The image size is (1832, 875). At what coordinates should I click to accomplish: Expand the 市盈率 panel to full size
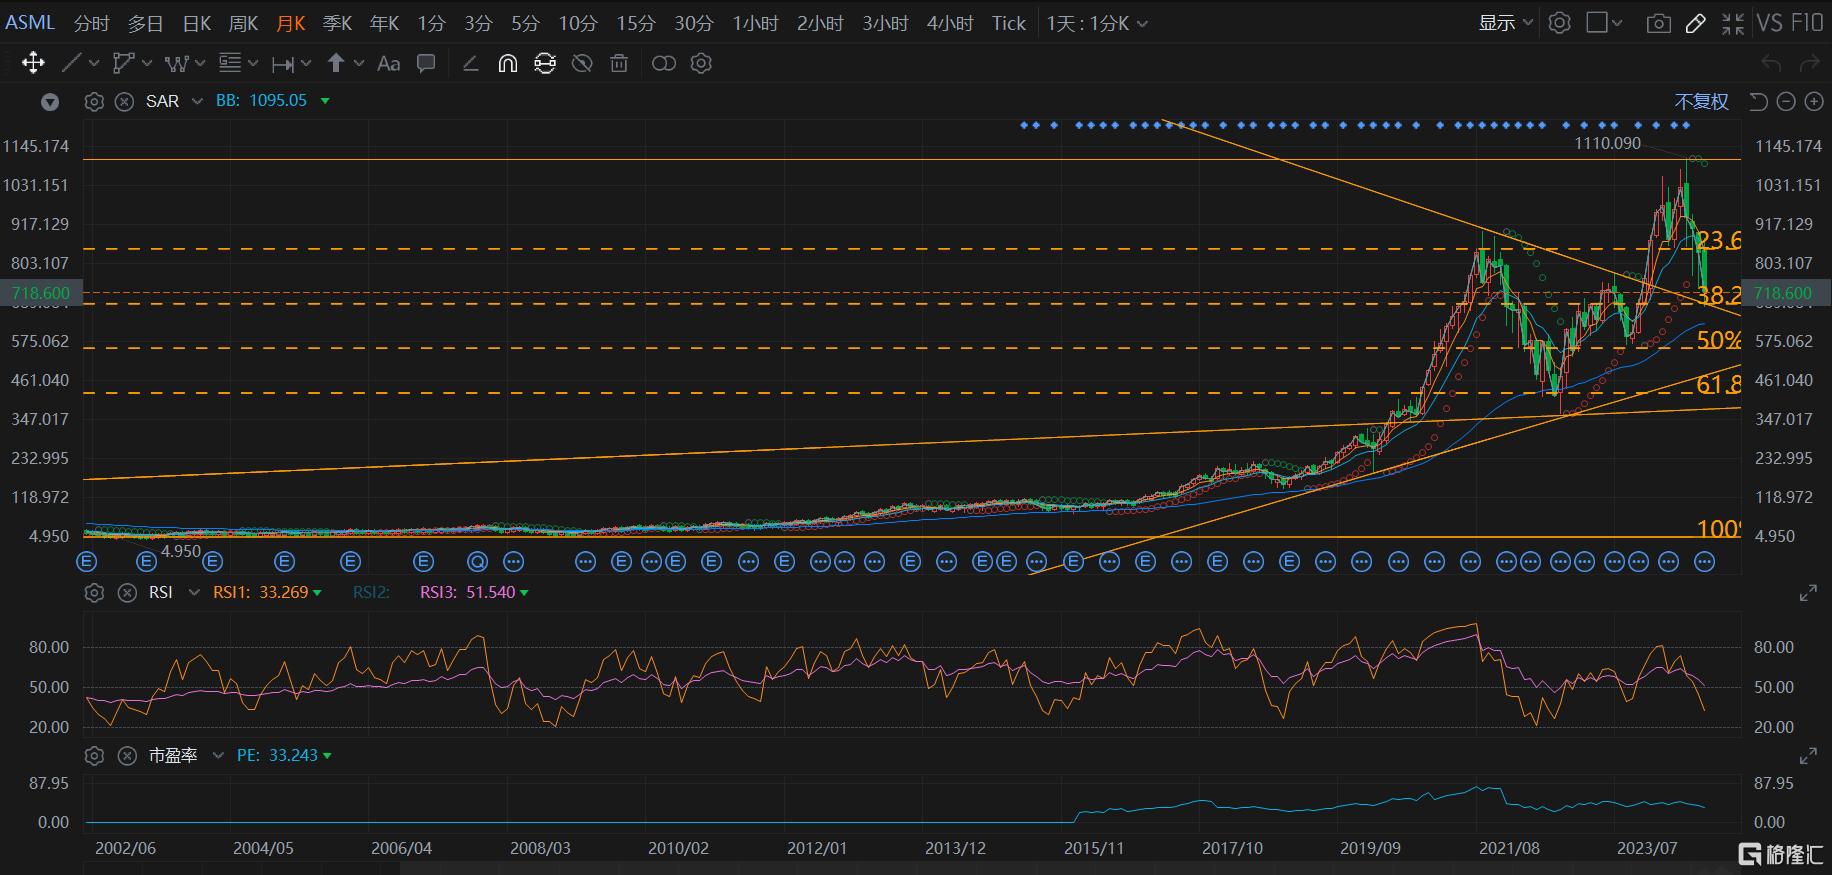click(1808, 756)
